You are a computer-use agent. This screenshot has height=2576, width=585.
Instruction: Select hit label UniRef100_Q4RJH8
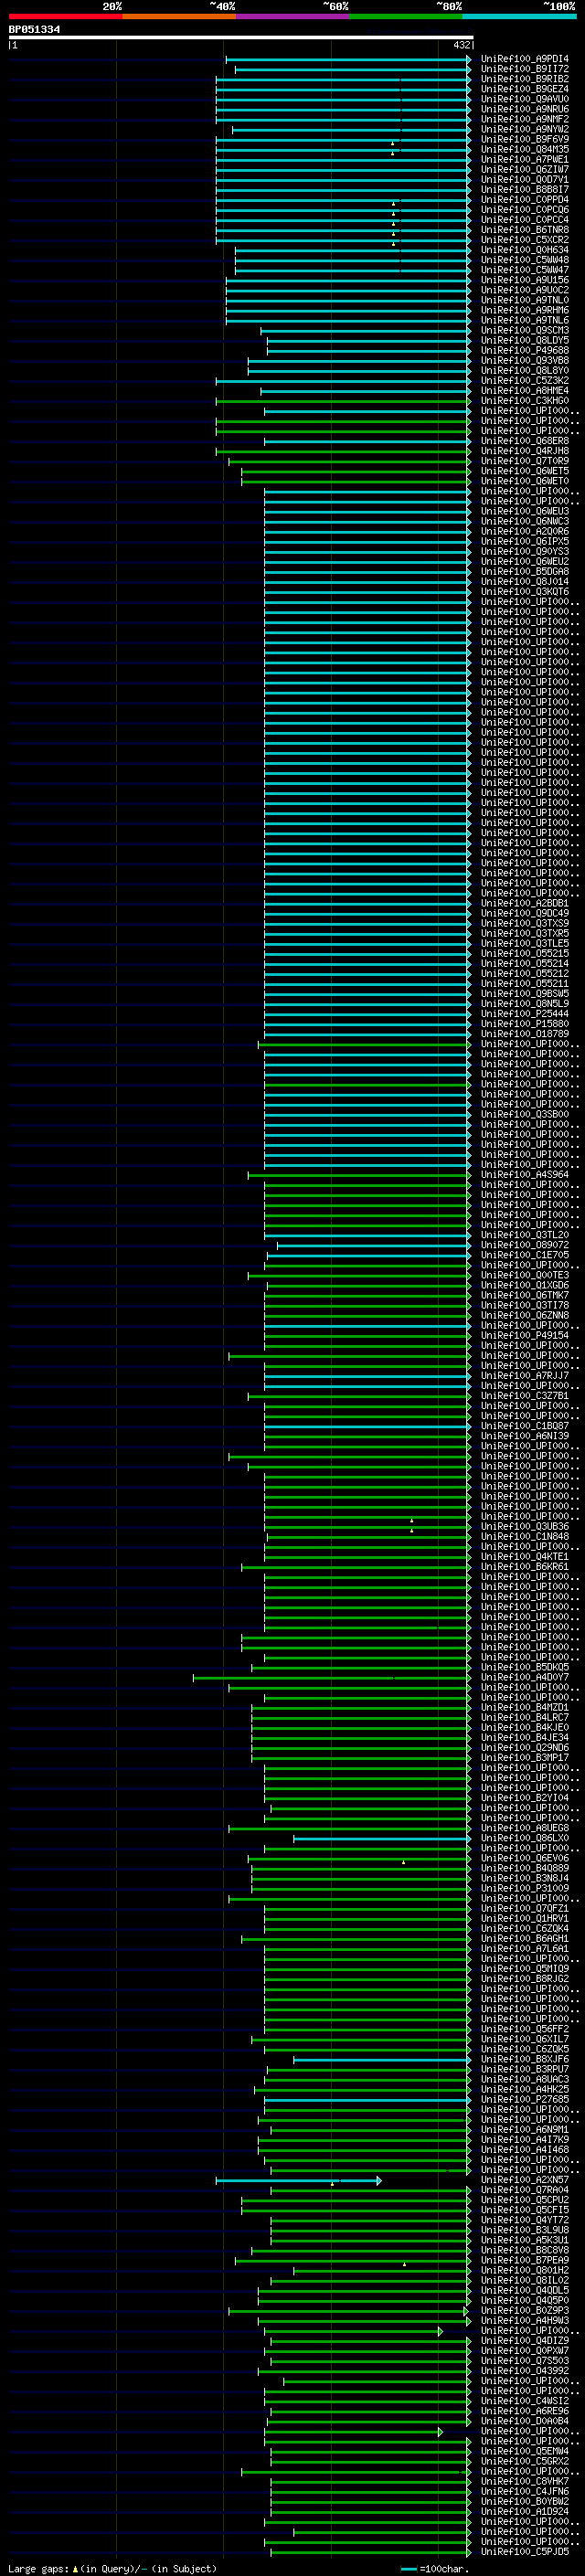tap(525, 451)
